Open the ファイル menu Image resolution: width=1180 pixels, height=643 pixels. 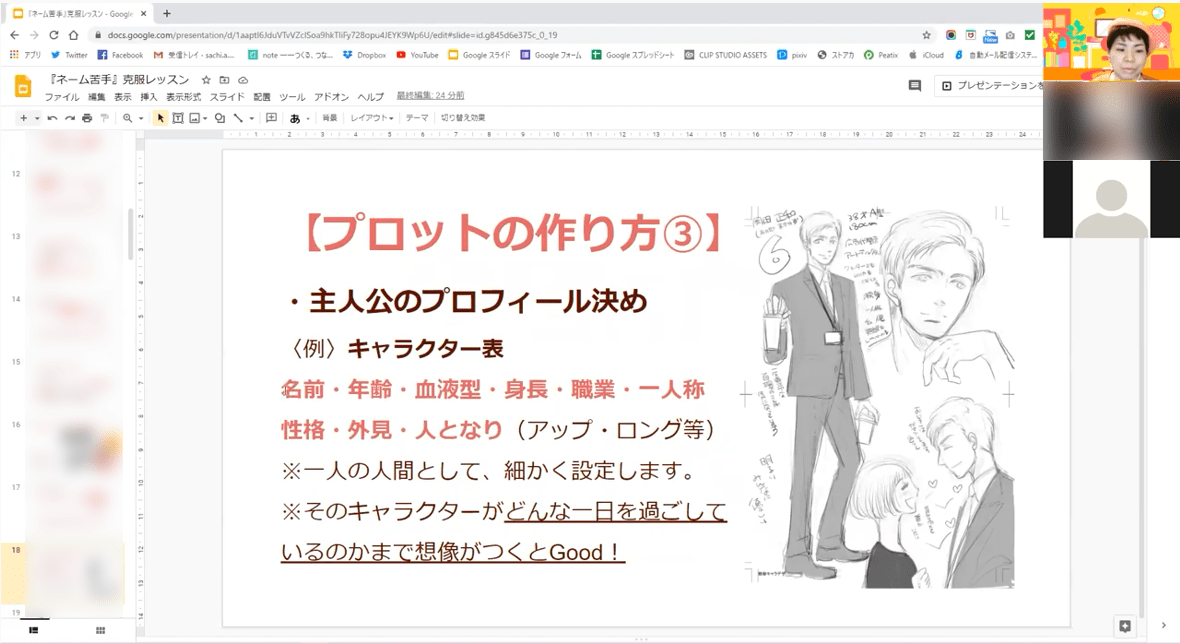point(62,97)
